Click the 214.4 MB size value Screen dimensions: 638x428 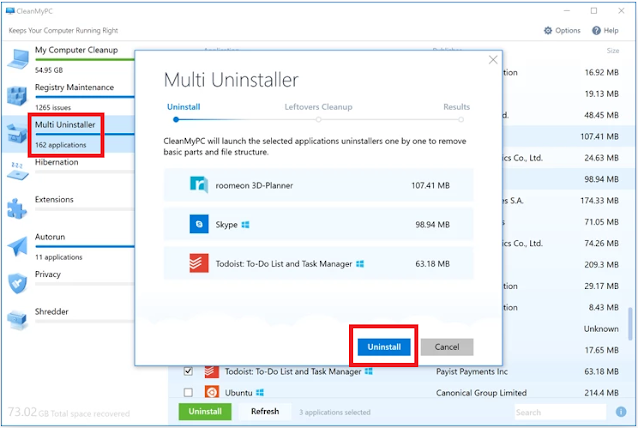[x=601, y=393]
